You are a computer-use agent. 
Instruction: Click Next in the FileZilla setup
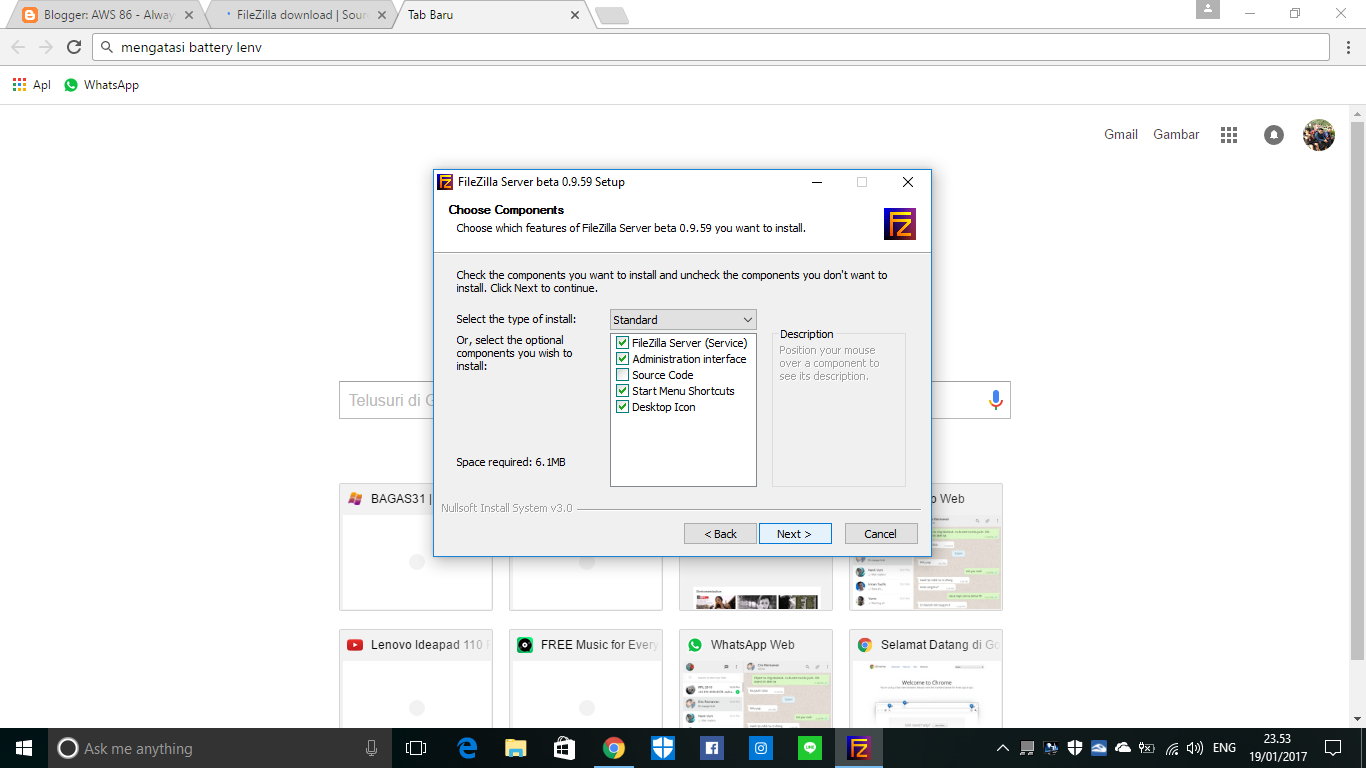pos(795,534)
